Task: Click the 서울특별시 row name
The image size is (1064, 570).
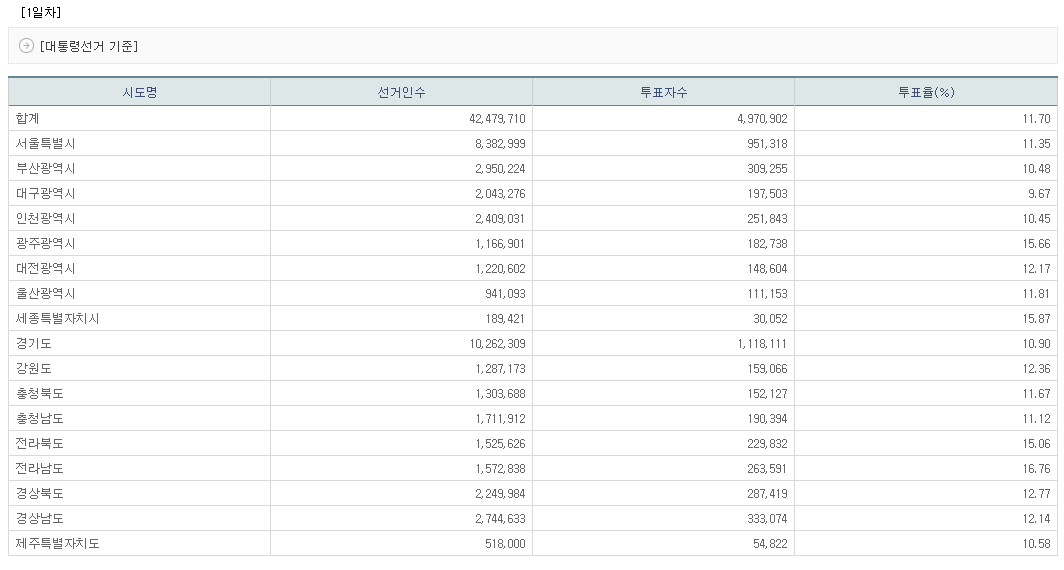Action: coord(45,144)
